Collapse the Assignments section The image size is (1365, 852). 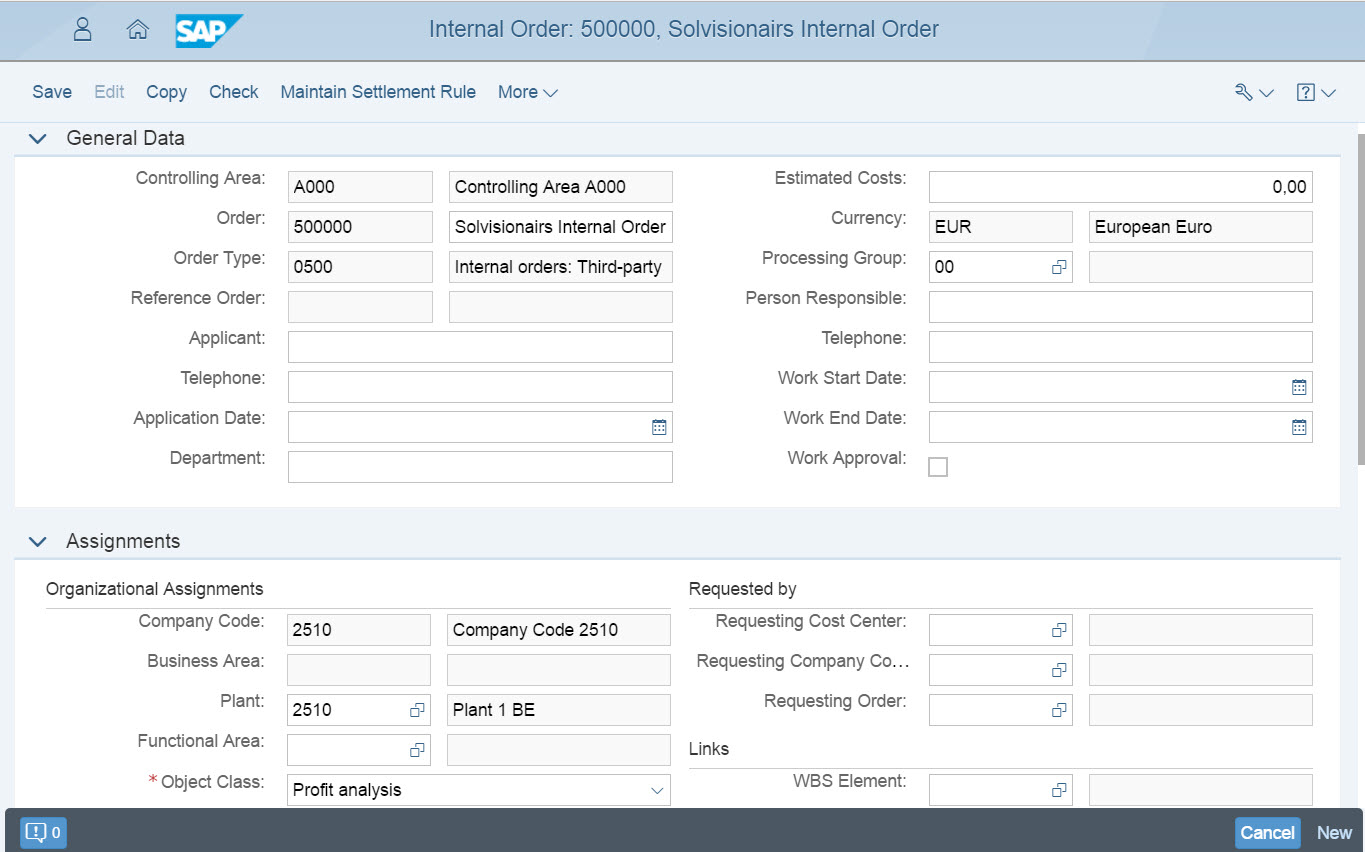click(38, 542)
